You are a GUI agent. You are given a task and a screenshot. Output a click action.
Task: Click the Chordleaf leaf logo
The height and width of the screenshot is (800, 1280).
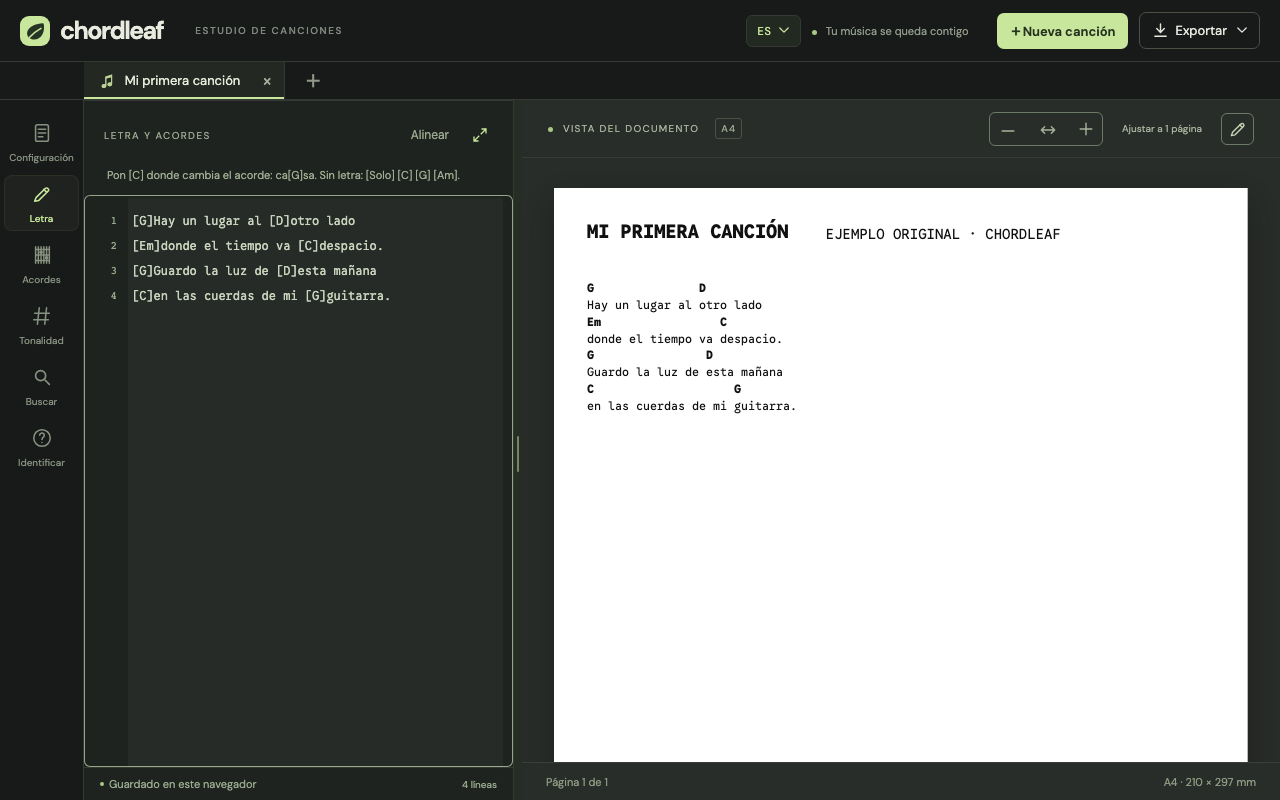pyautogui.click(x=35, y=31)
